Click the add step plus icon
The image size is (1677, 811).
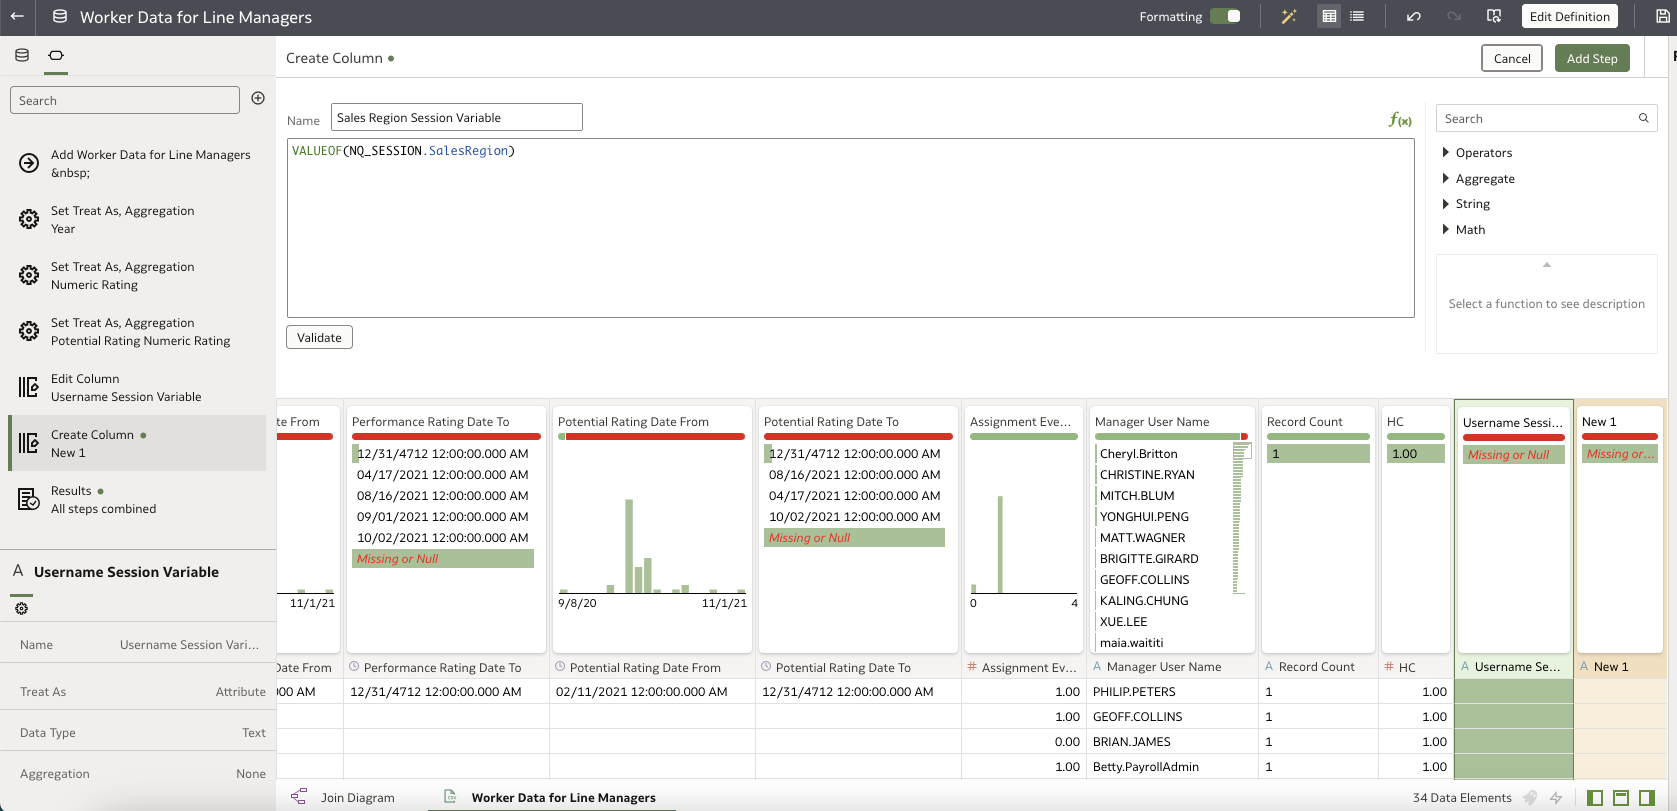(258, 98)
